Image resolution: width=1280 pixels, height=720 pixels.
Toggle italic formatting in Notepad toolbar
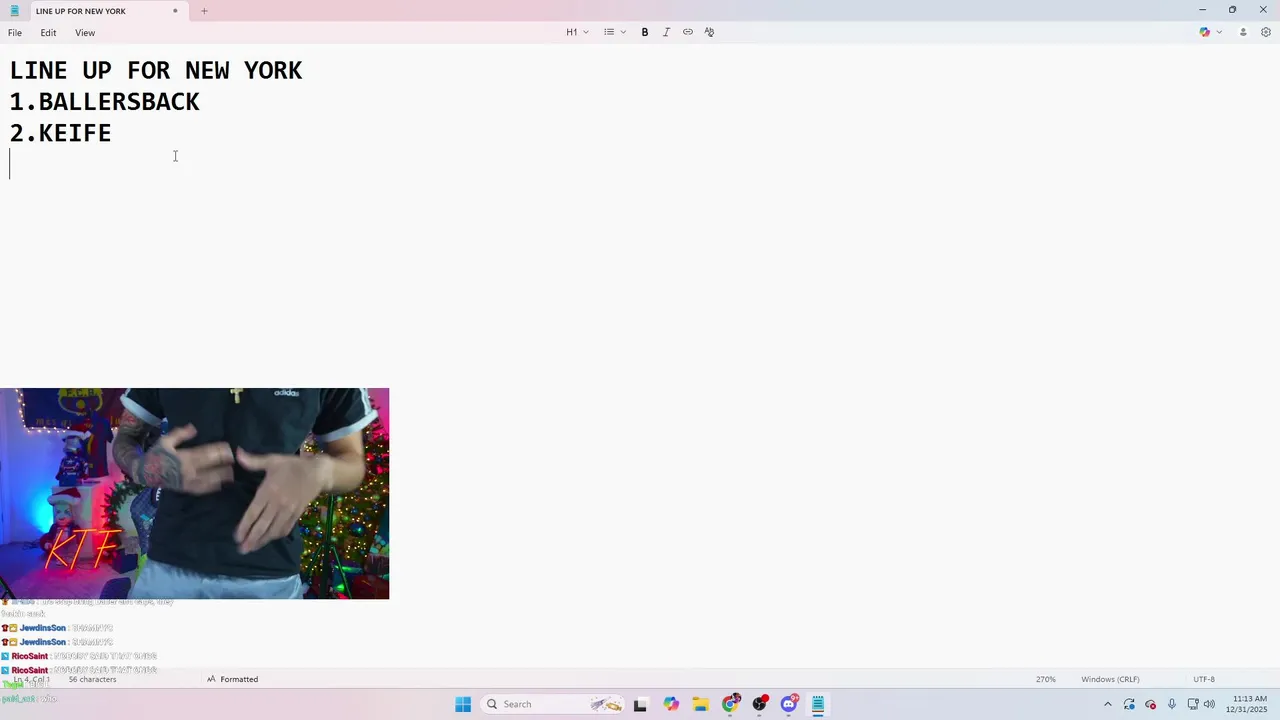pos(666,32)
